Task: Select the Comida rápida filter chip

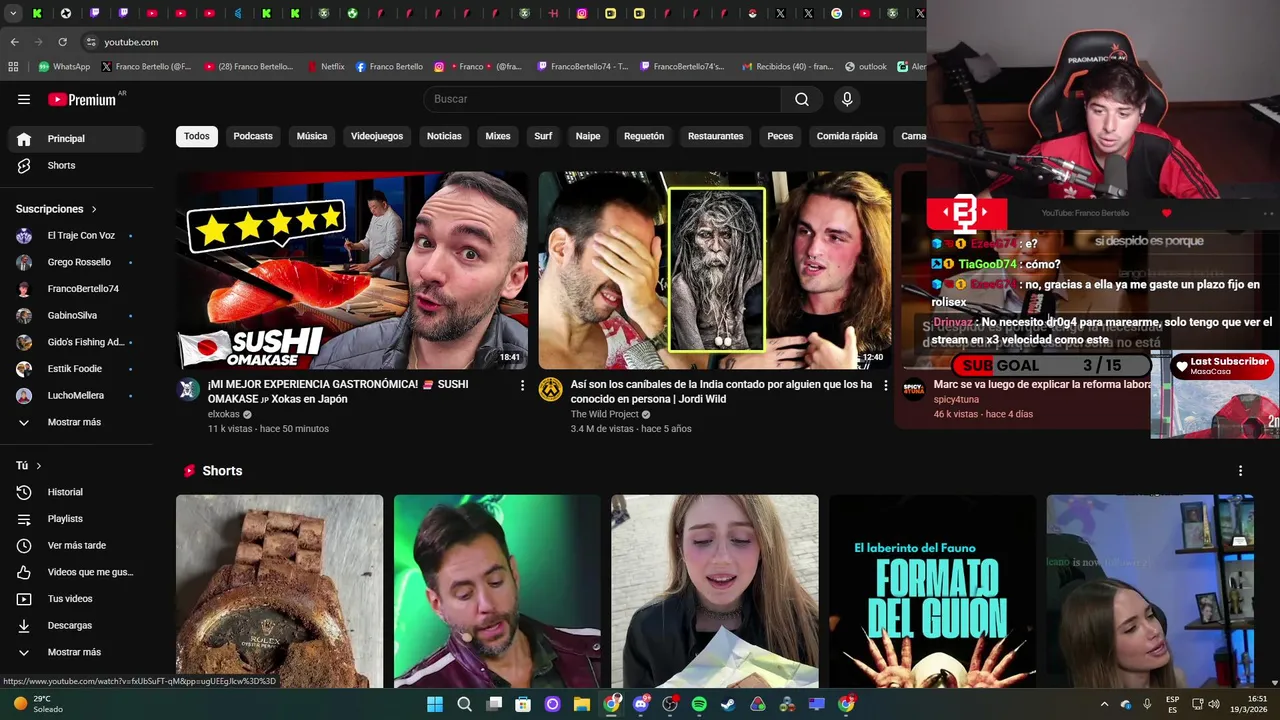Action: [x=847, y=136]
